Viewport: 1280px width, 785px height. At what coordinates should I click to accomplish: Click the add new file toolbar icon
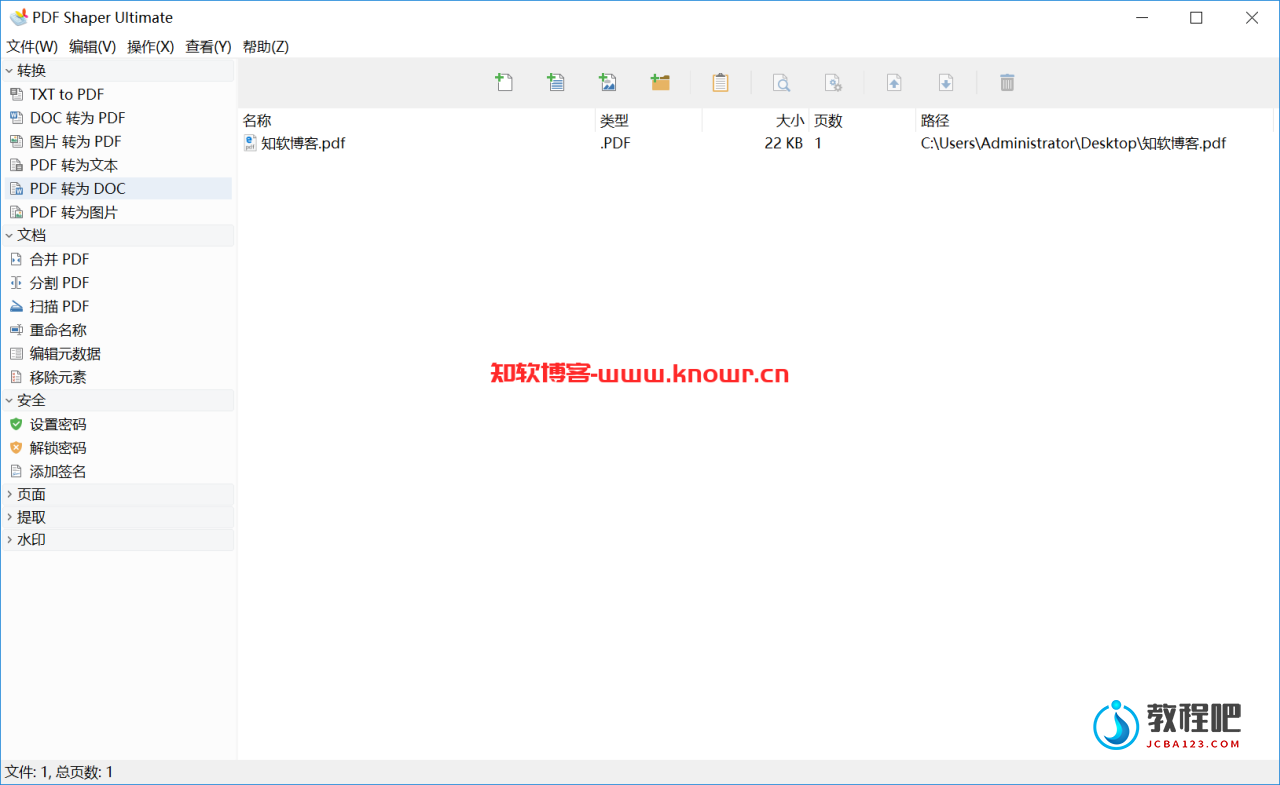[x=504, y=82]
